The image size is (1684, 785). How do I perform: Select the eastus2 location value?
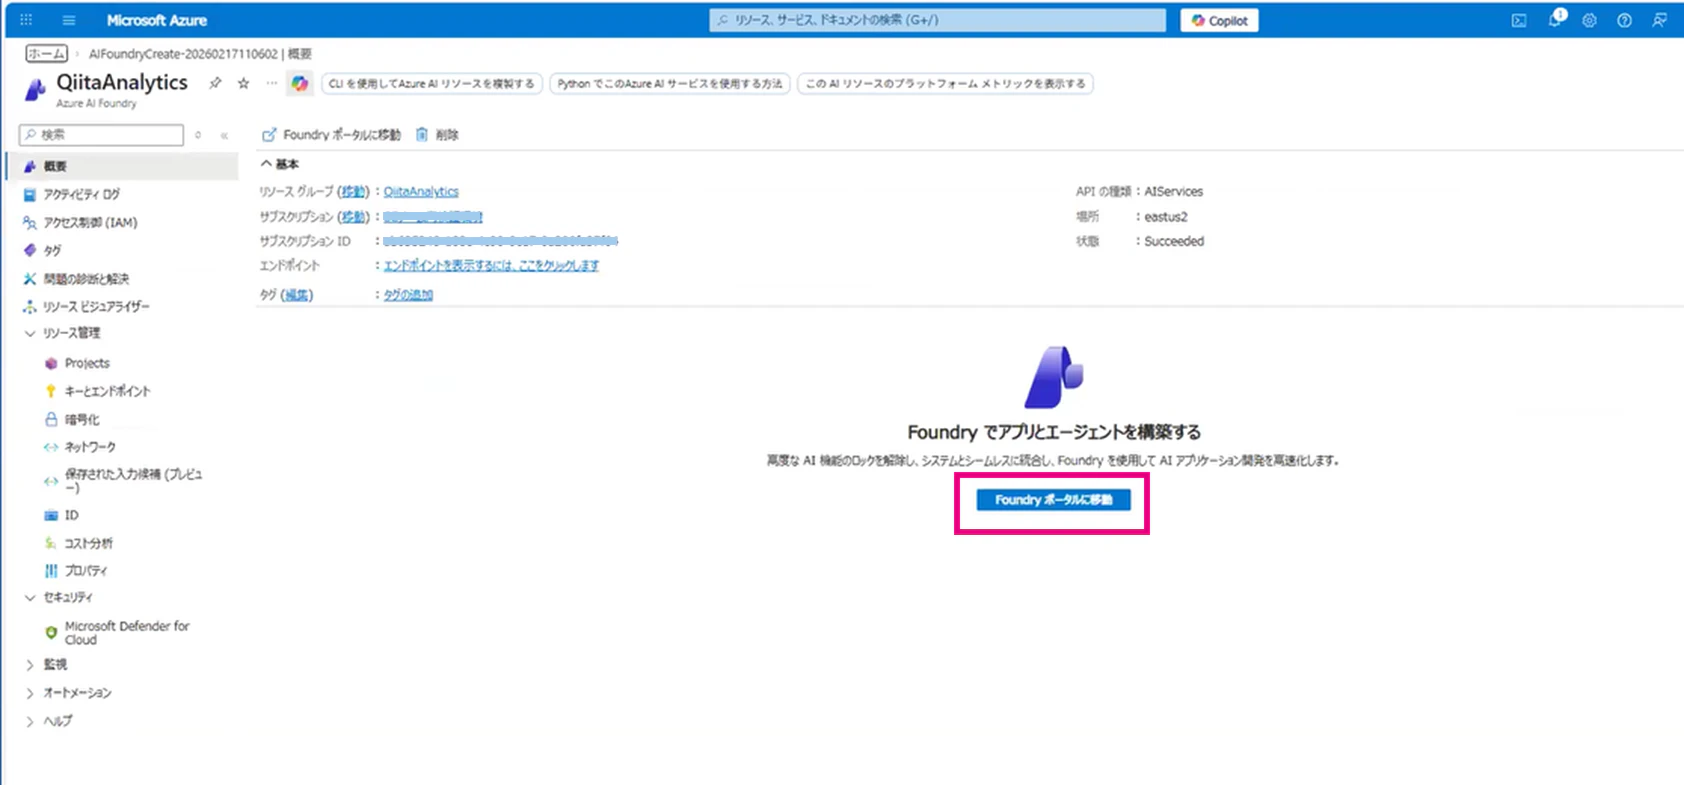pos(1166,216)
